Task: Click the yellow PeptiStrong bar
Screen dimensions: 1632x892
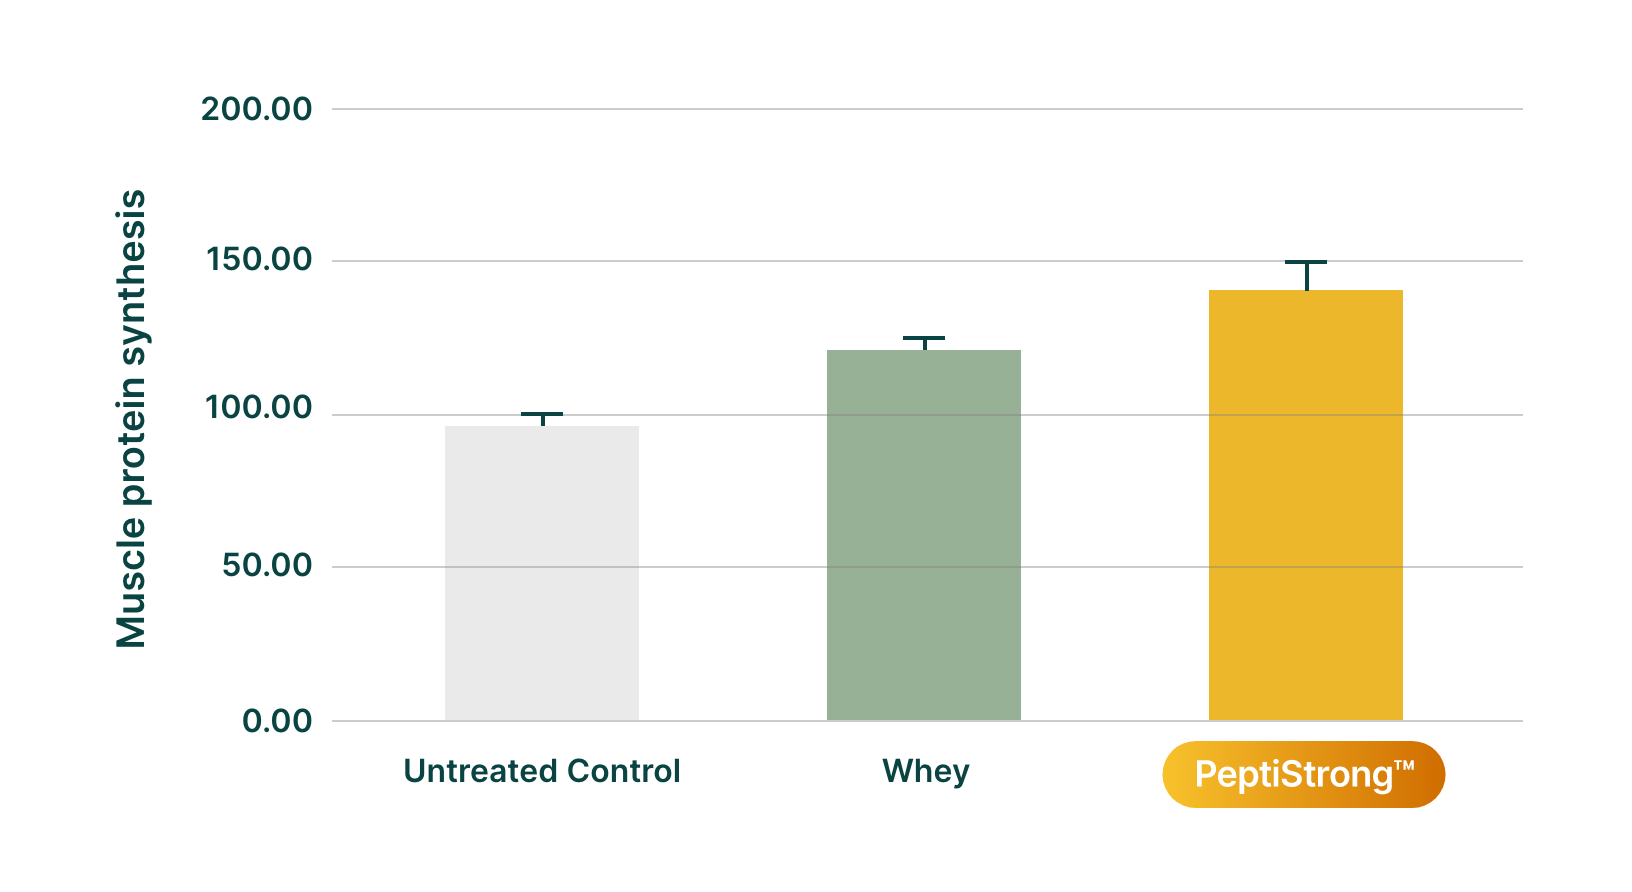Action: (1306, 505)
